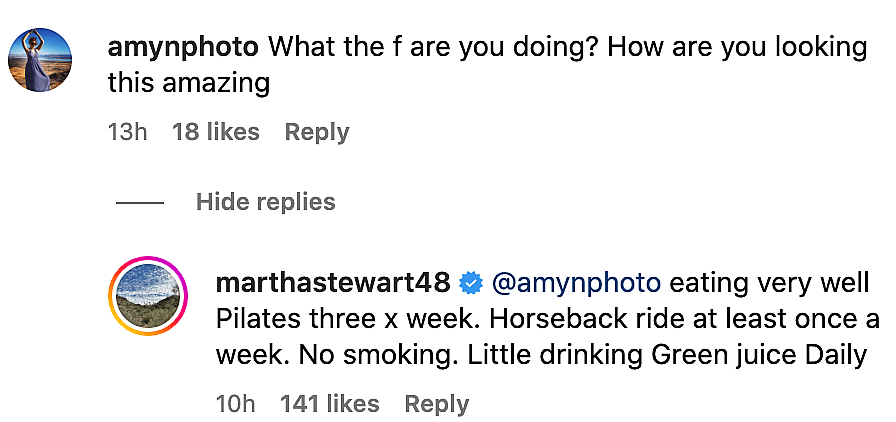Click amynphoto's profile picture avatar
This screenshot has width=896, height=422.
tap(40, 60)
